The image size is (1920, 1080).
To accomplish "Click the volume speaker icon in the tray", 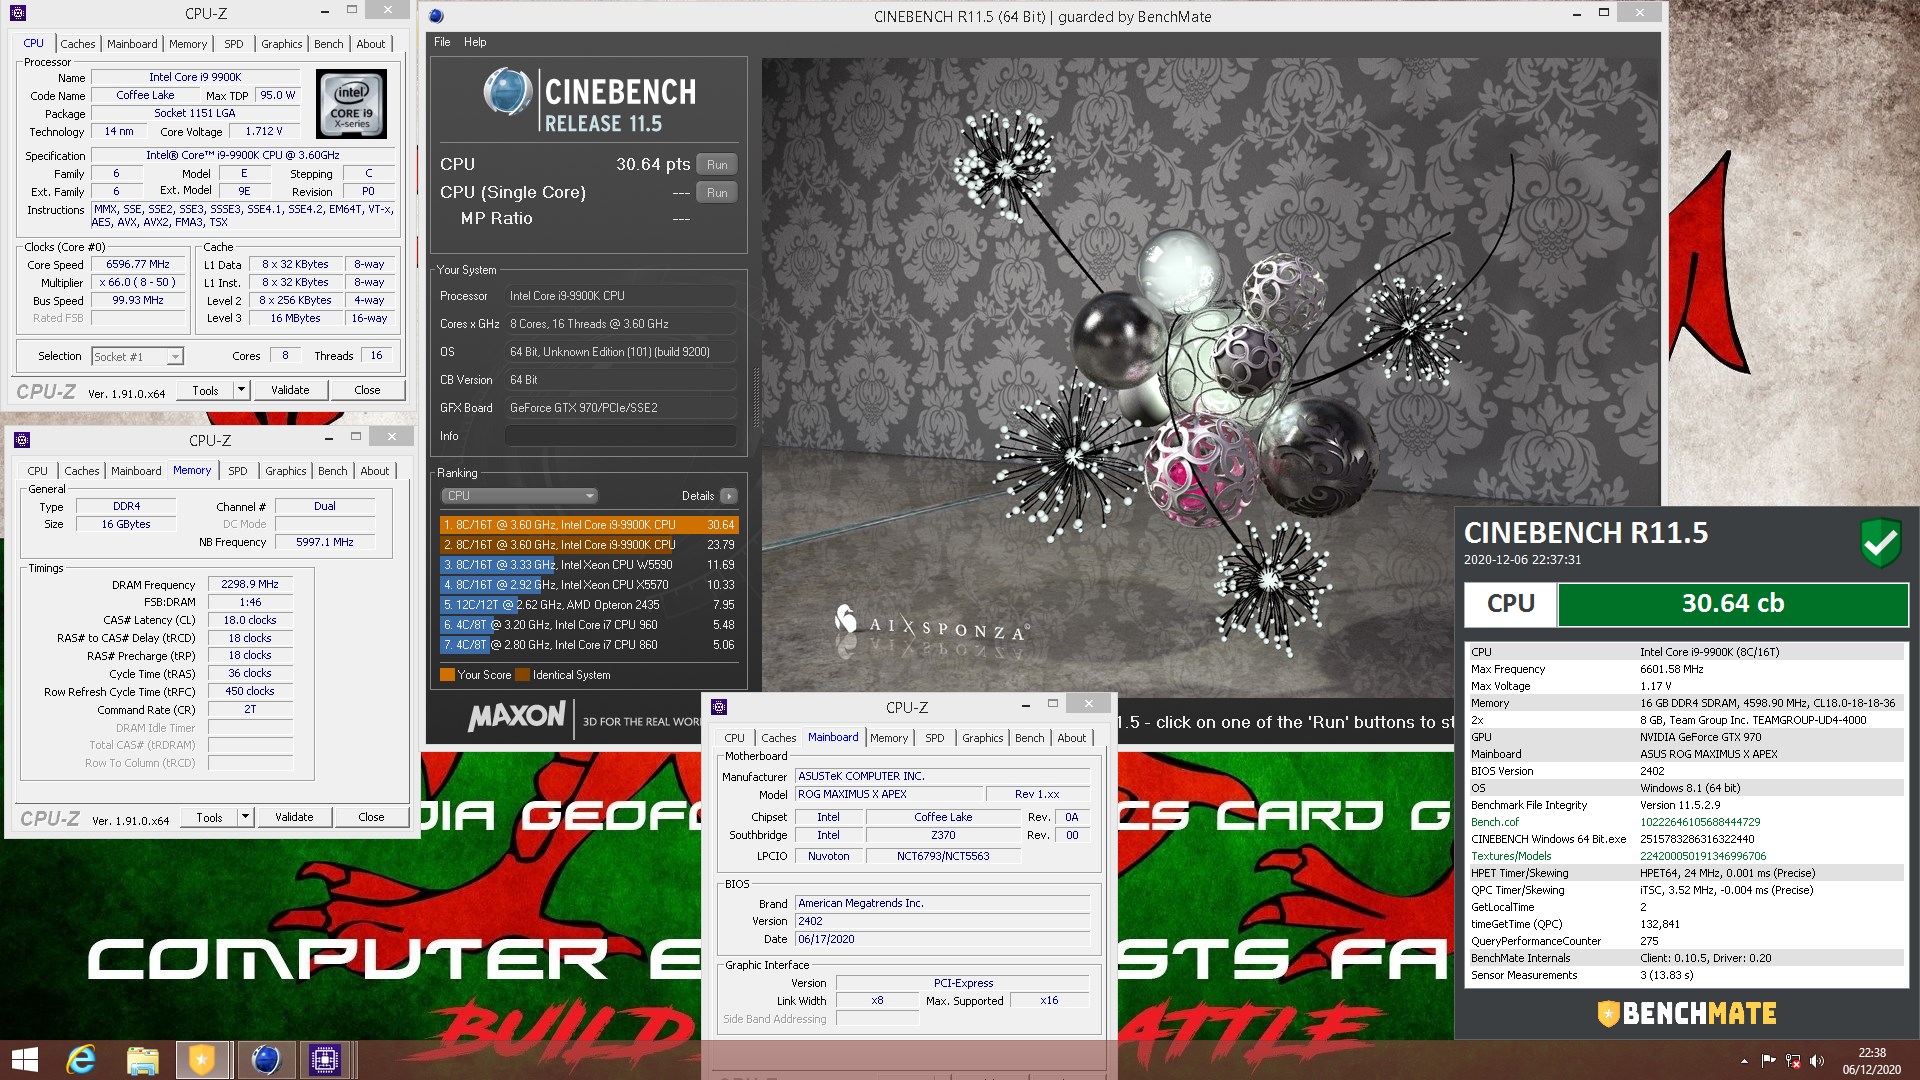I will coord(1817,1060).
